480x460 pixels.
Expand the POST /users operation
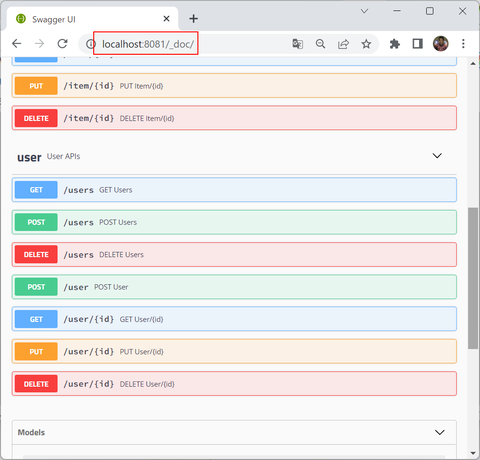(234, 222)
